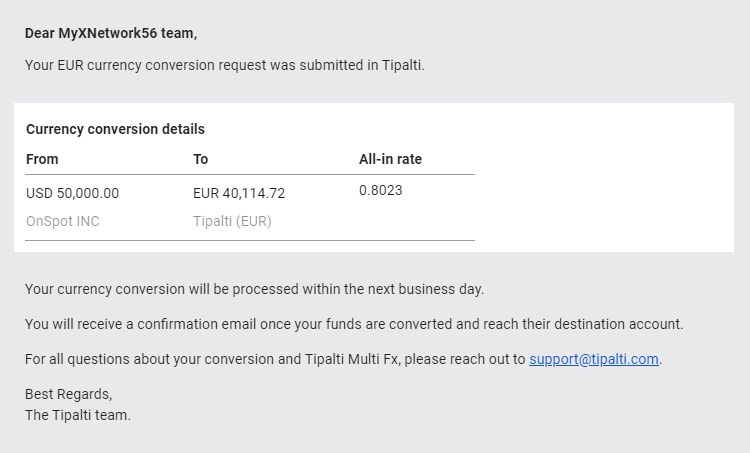The image size is (750, 453).
Task: Click the USD 50,000.00 amount
Action: pos(72,193)
